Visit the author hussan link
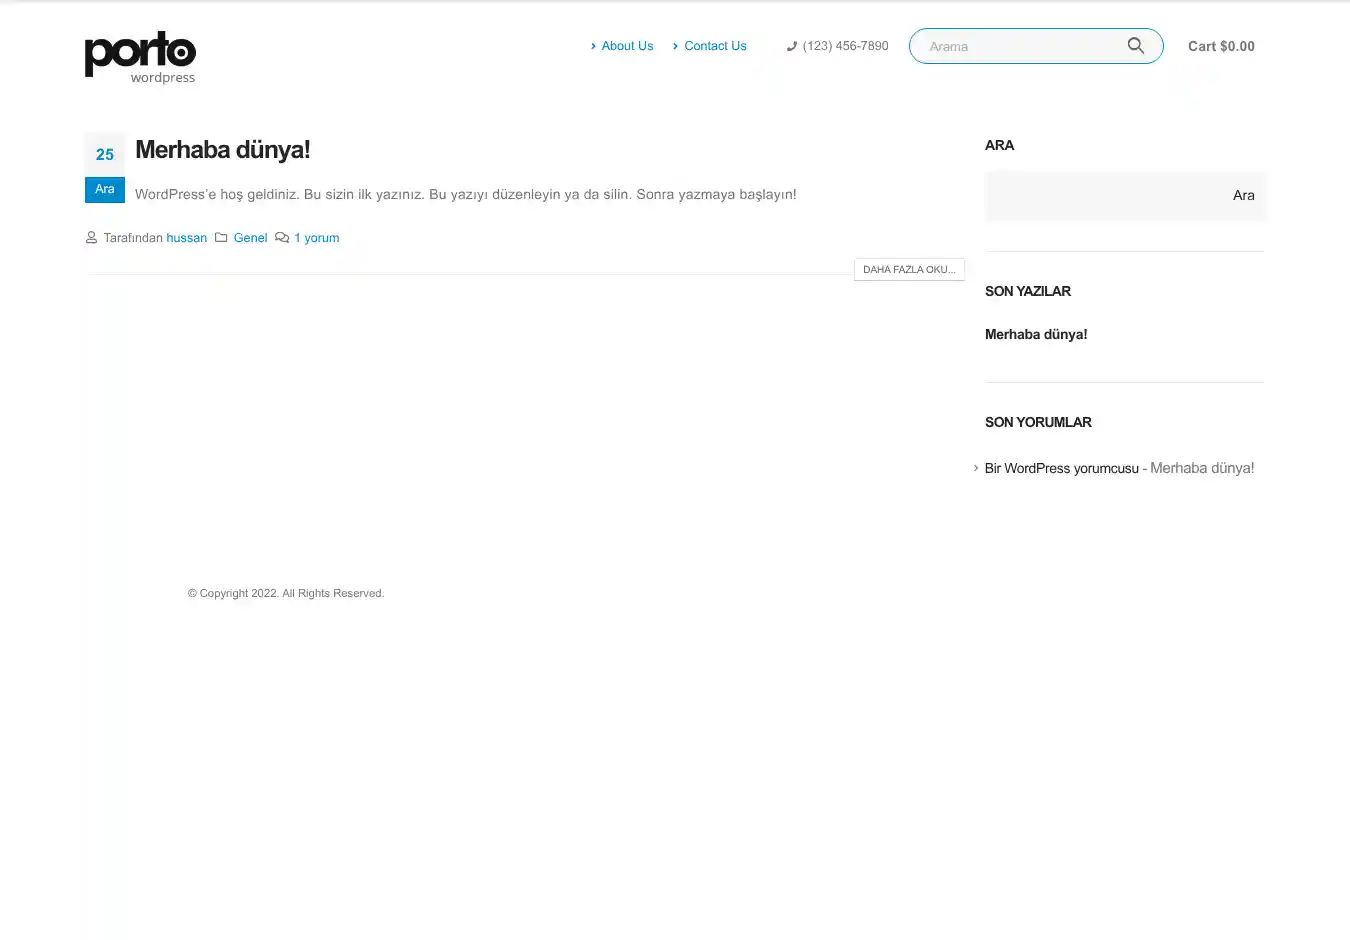The image size is (1350, 940). pos(186,238)
